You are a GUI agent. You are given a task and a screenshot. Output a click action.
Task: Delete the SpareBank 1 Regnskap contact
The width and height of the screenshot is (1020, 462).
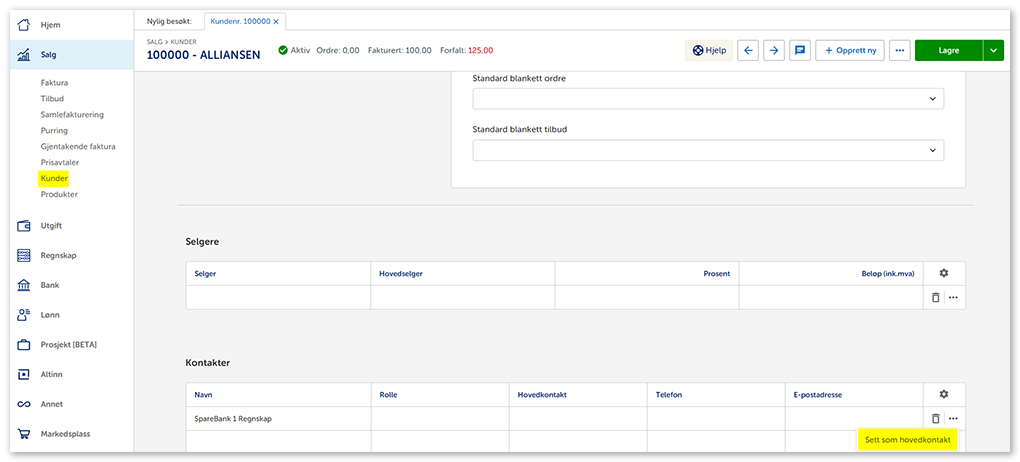pyautogui.click(x=935, y=419)
